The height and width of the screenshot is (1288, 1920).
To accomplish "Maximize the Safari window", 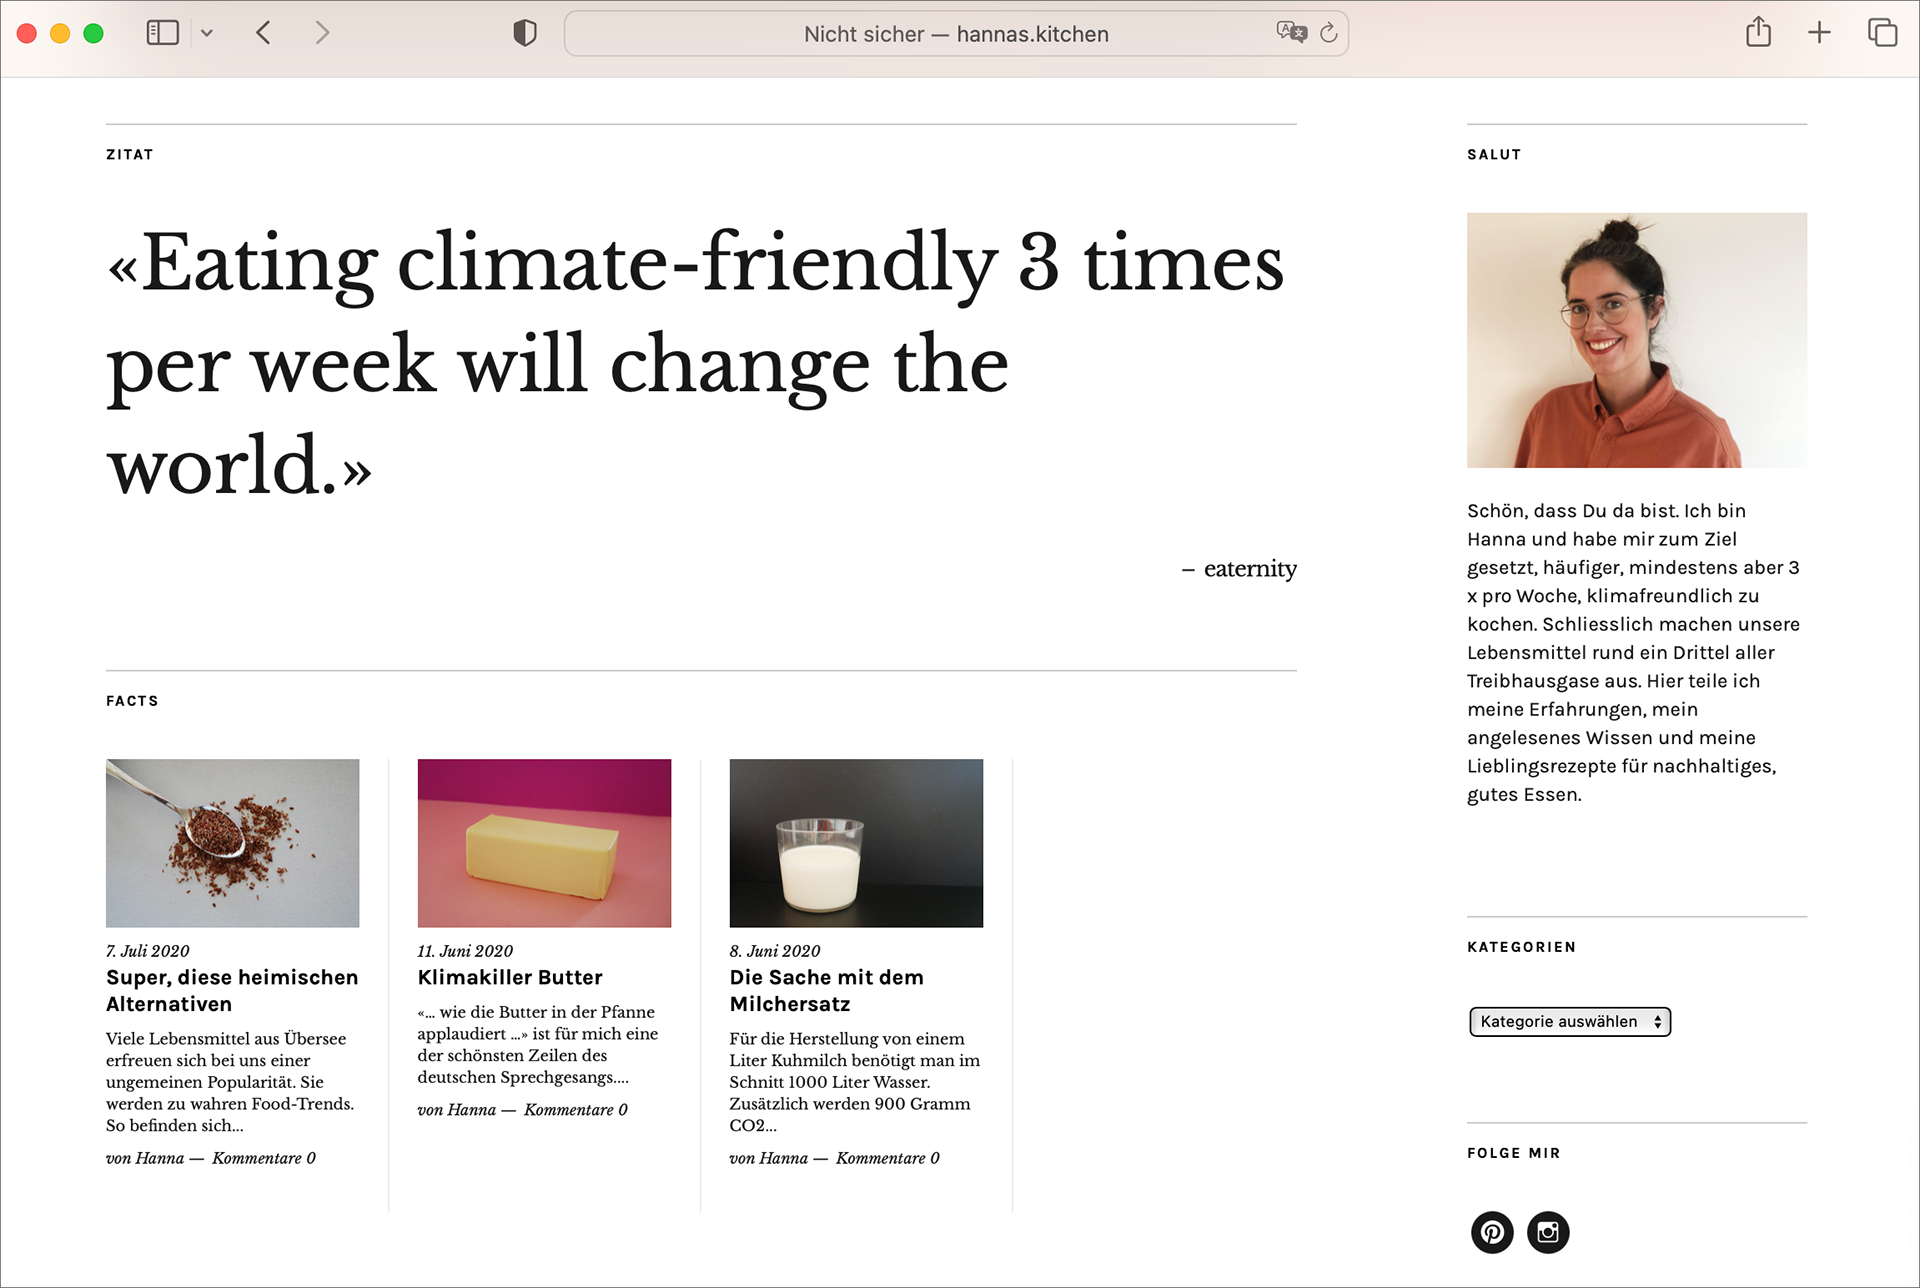I will coord(93,33).
